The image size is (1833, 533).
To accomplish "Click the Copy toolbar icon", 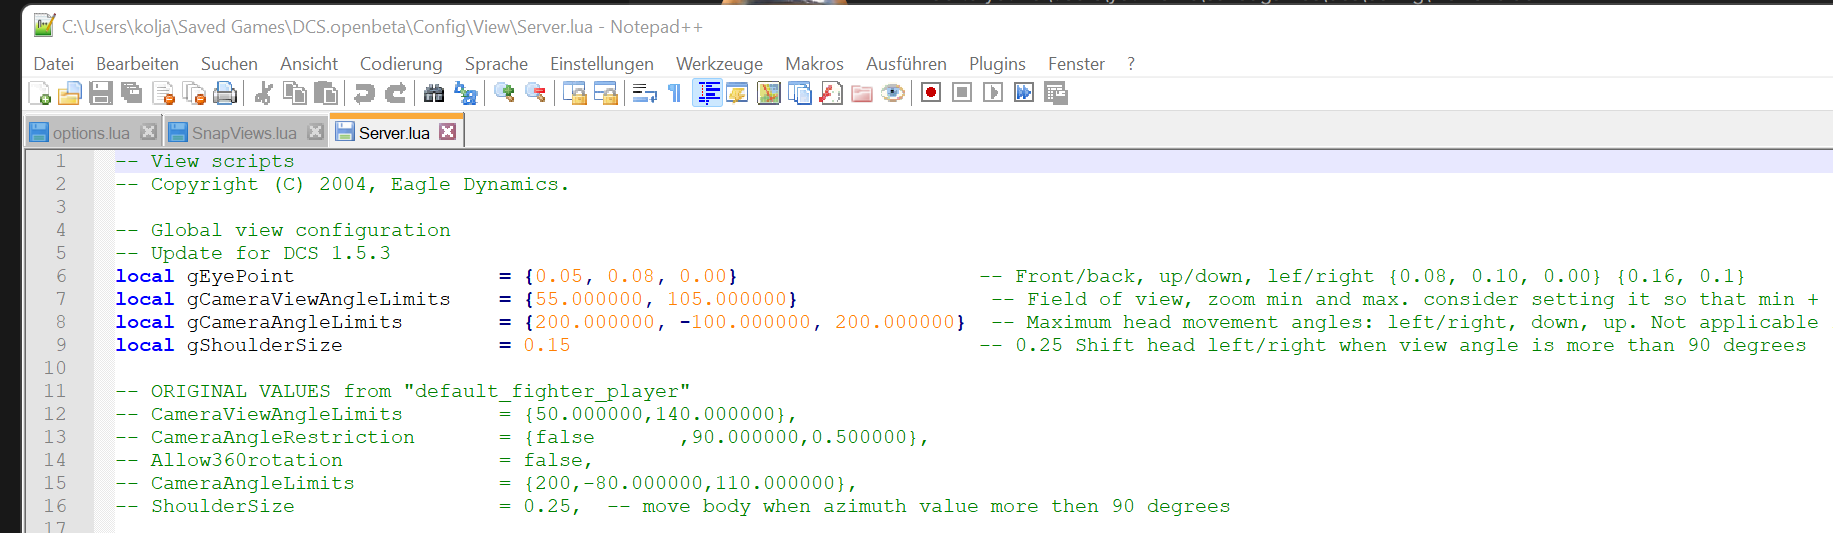I will pyautogui.click(x=295, y=94).
